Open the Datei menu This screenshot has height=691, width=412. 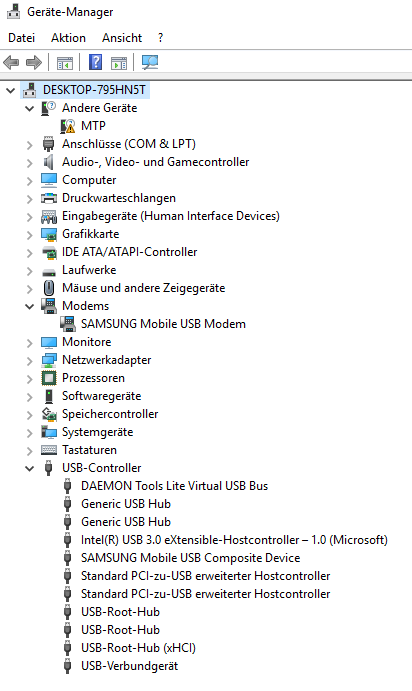(21, 38)
